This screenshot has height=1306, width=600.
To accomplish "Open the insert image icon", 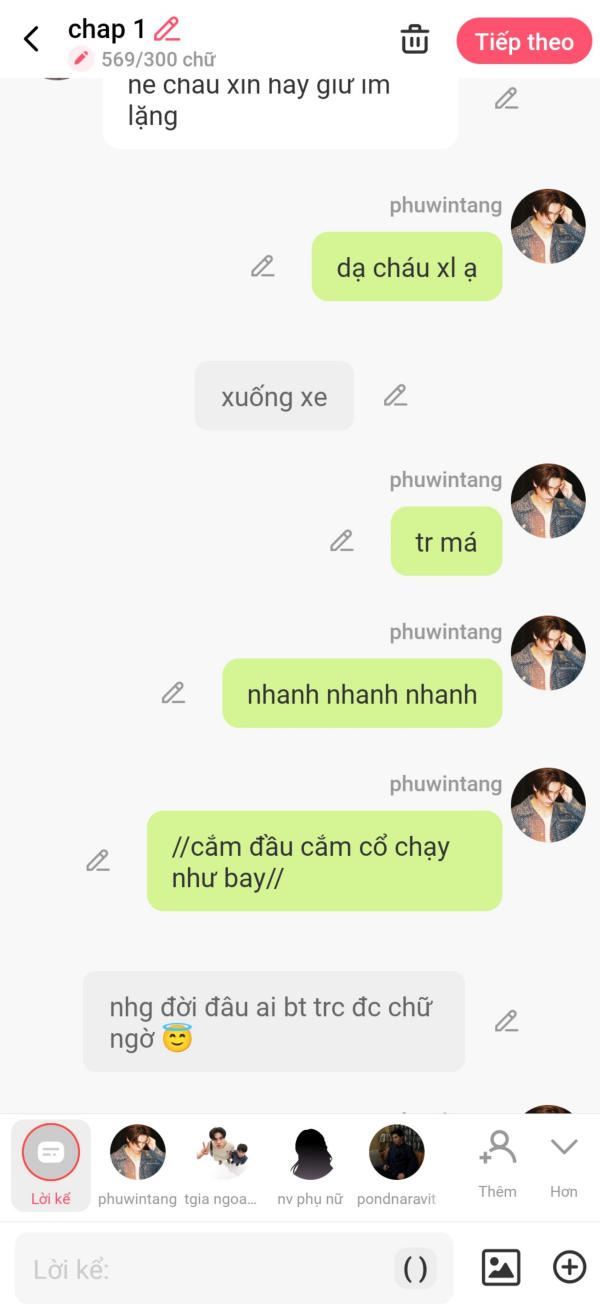I will point(501,1267).
